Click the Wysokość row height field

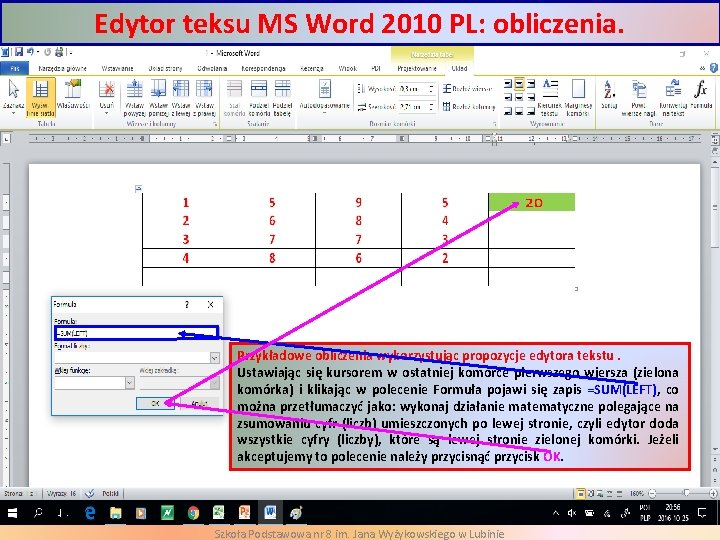click(x=413, y=89)
